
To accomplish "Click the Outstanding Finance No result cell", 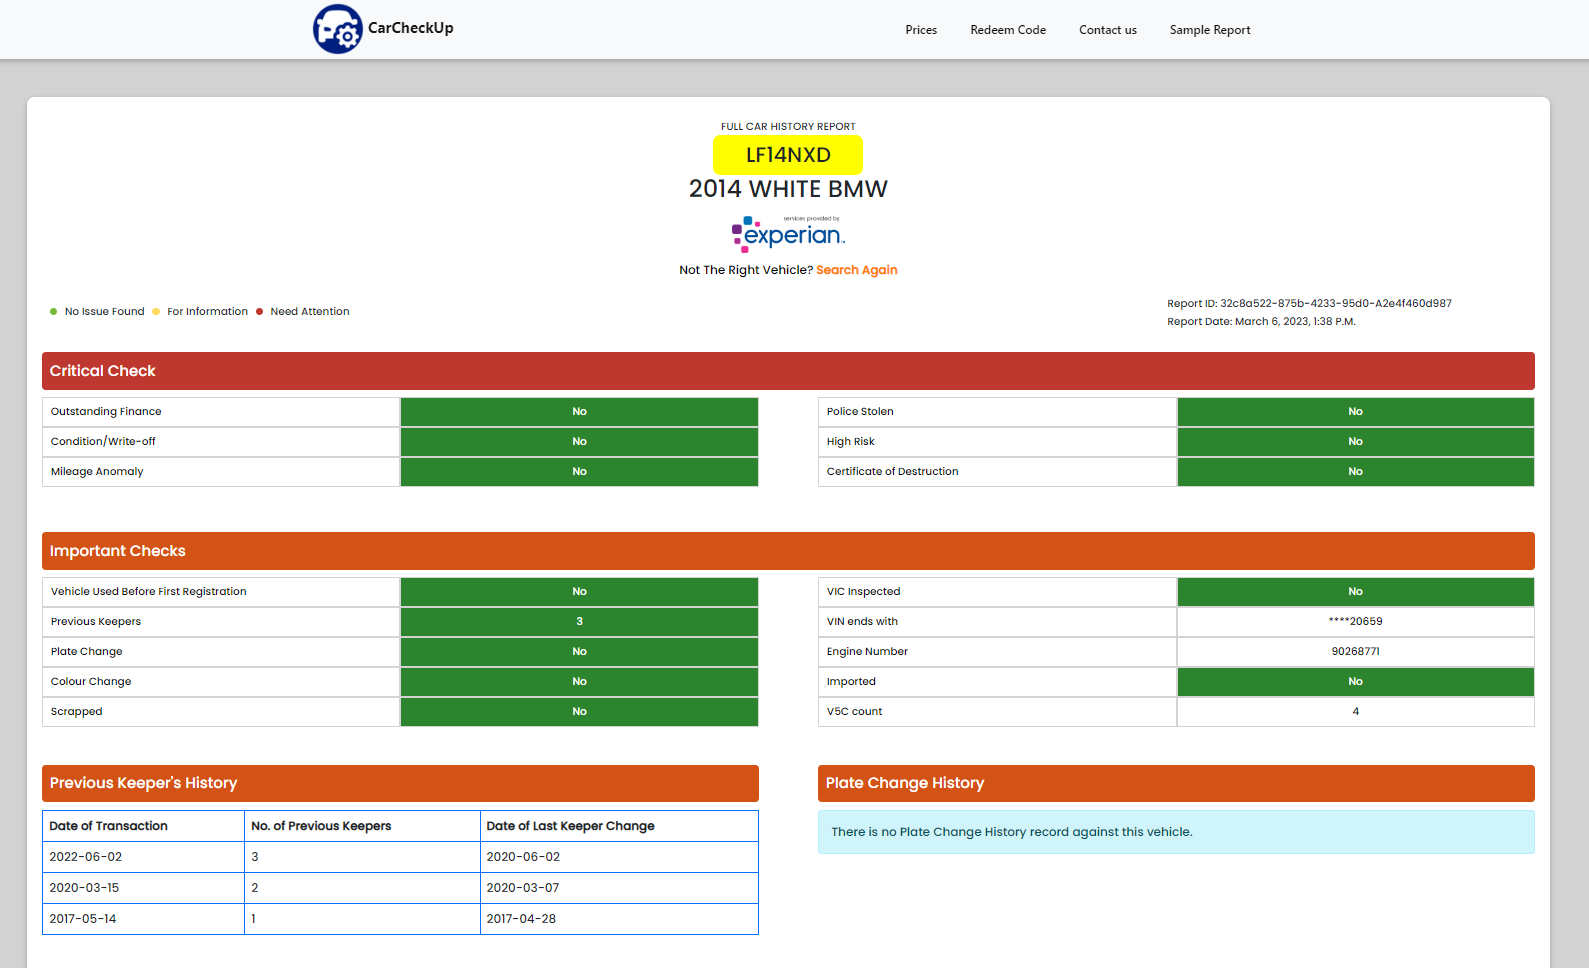I will pos(579,412).
